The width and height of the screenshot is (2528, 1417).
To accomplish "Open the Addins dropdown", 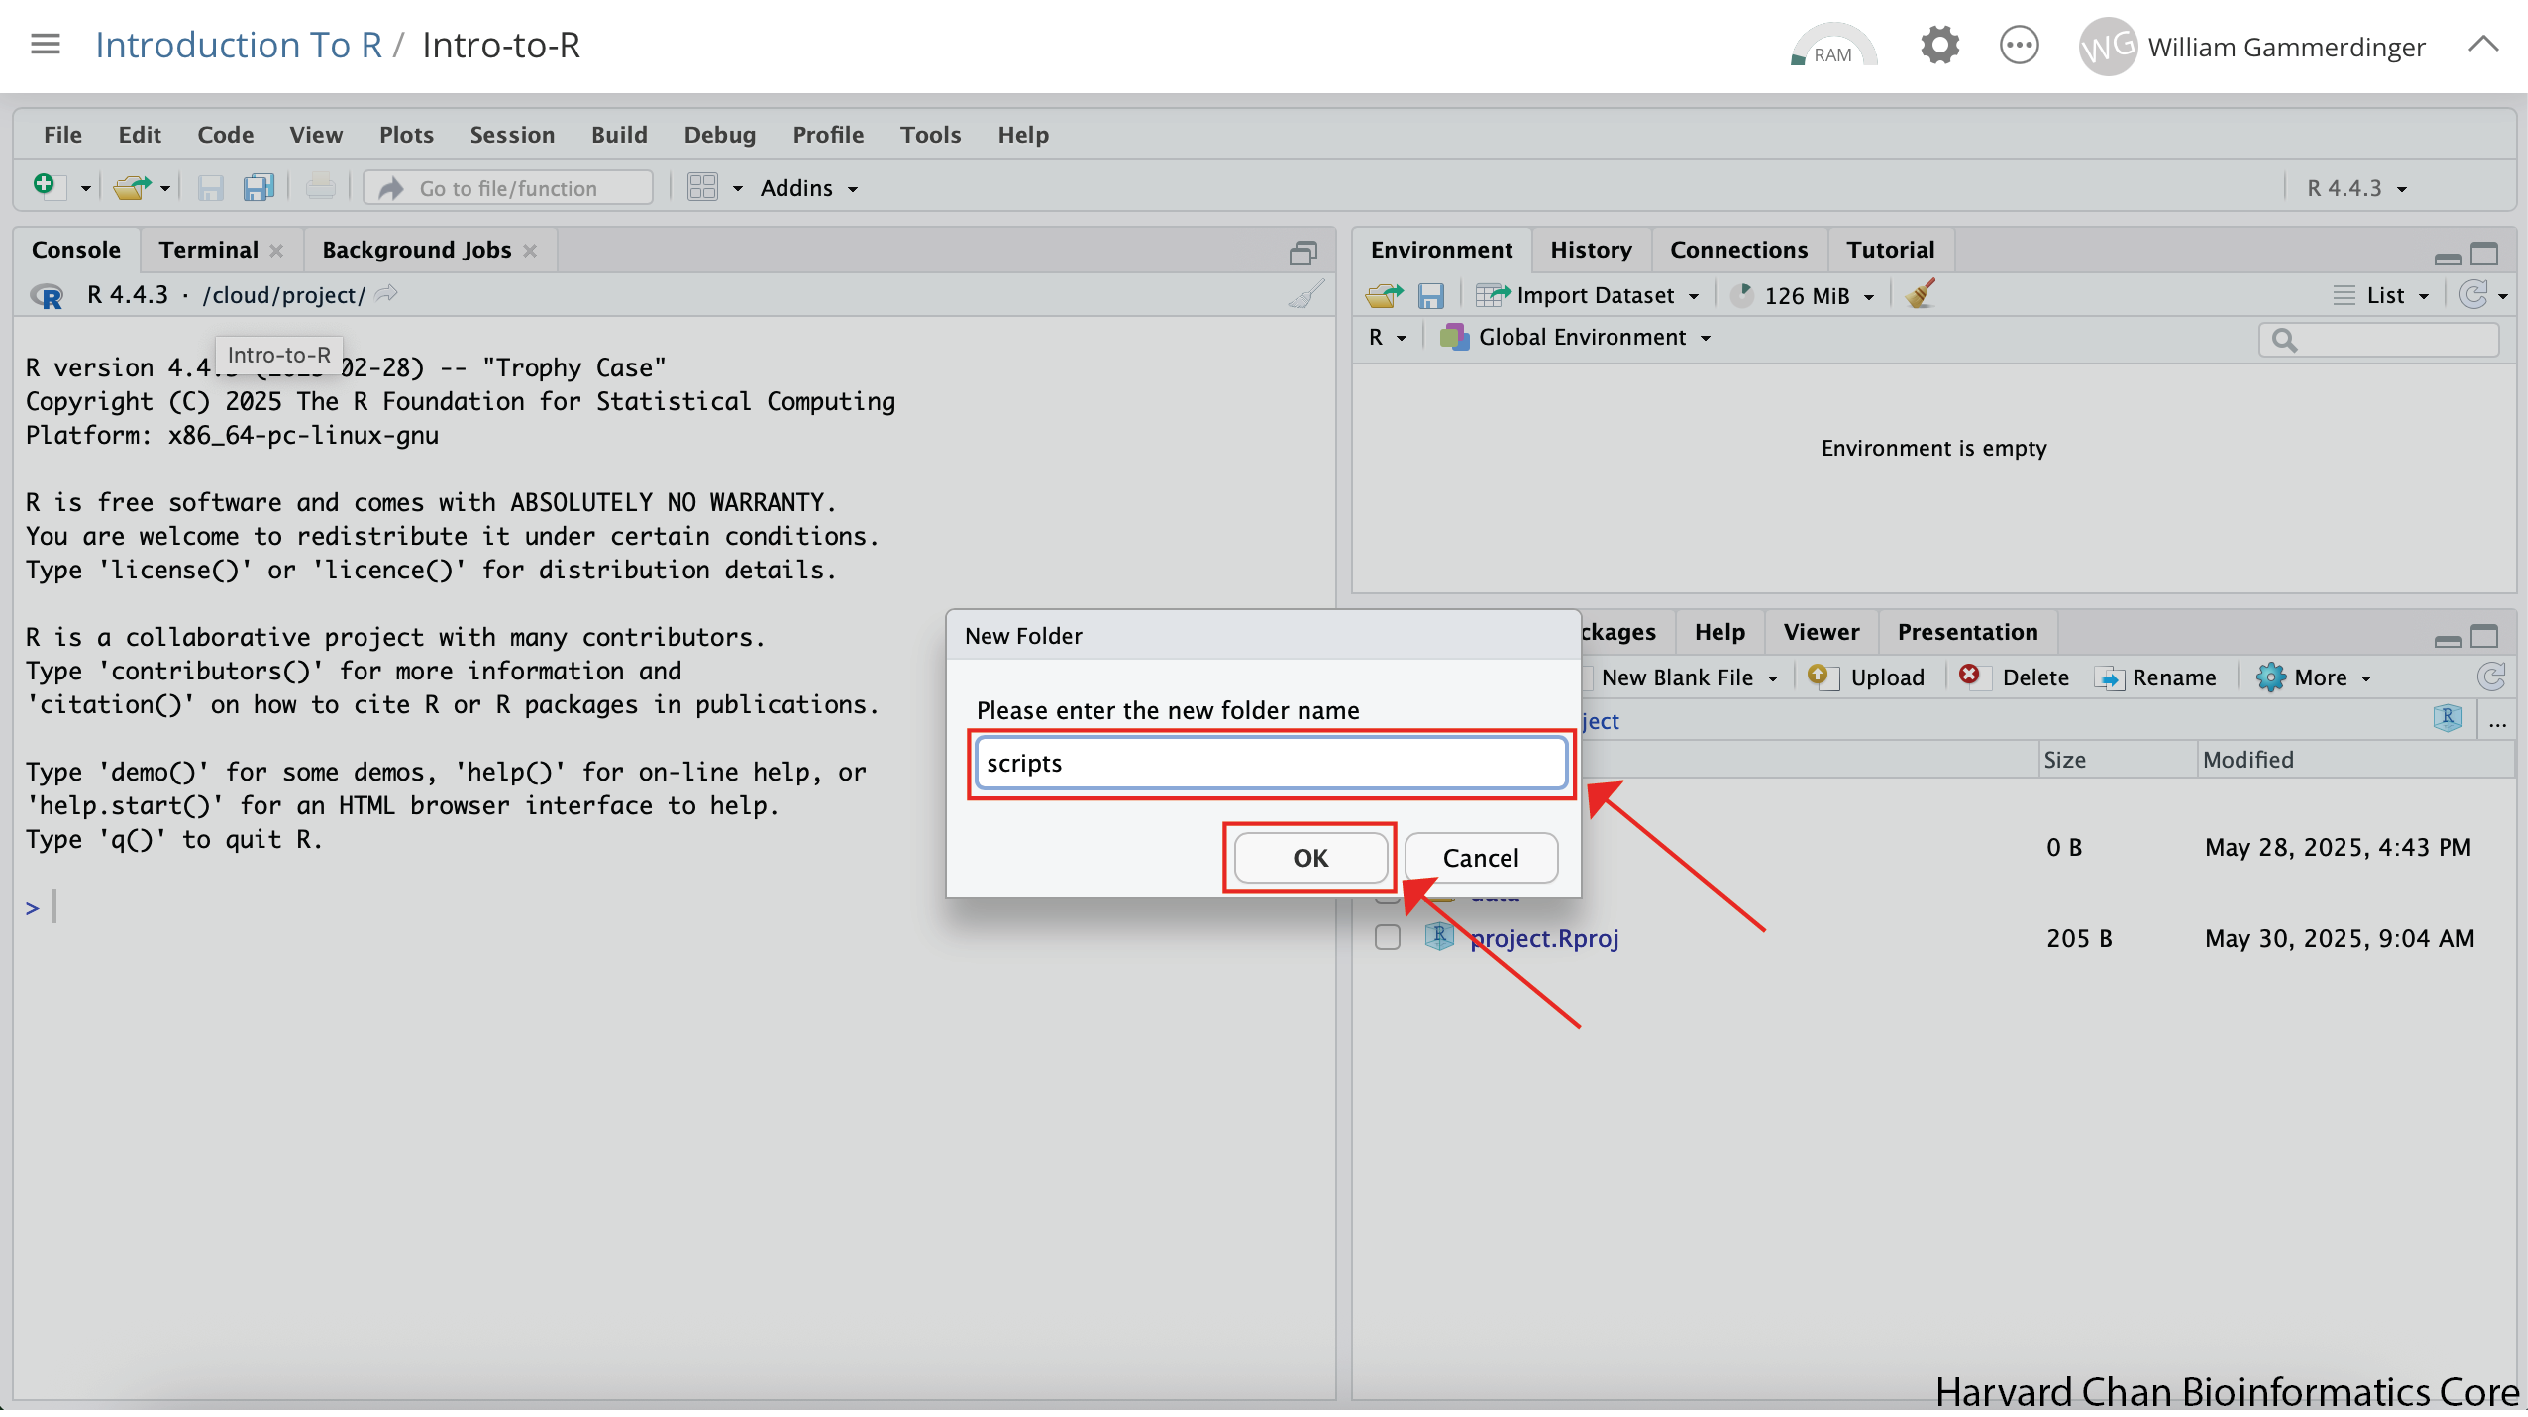I will [809, 188].
